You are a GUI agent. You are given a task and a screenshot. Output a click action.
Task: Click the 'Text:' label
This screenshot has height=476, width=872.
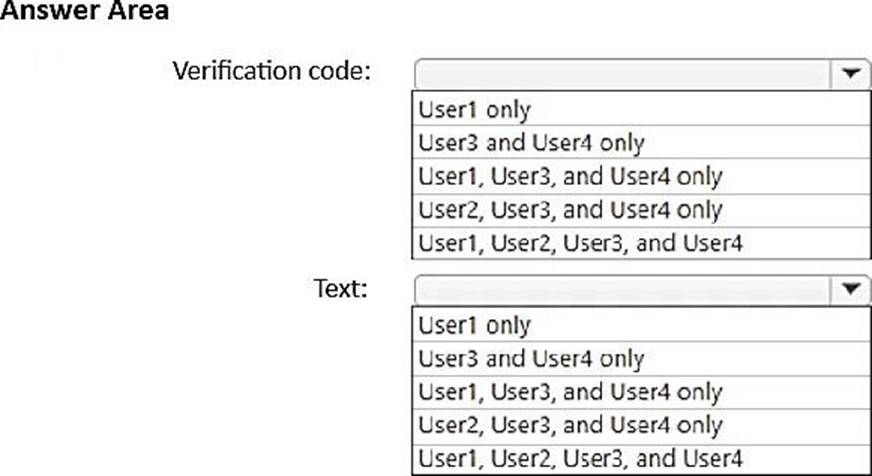(x=341, y=288)
